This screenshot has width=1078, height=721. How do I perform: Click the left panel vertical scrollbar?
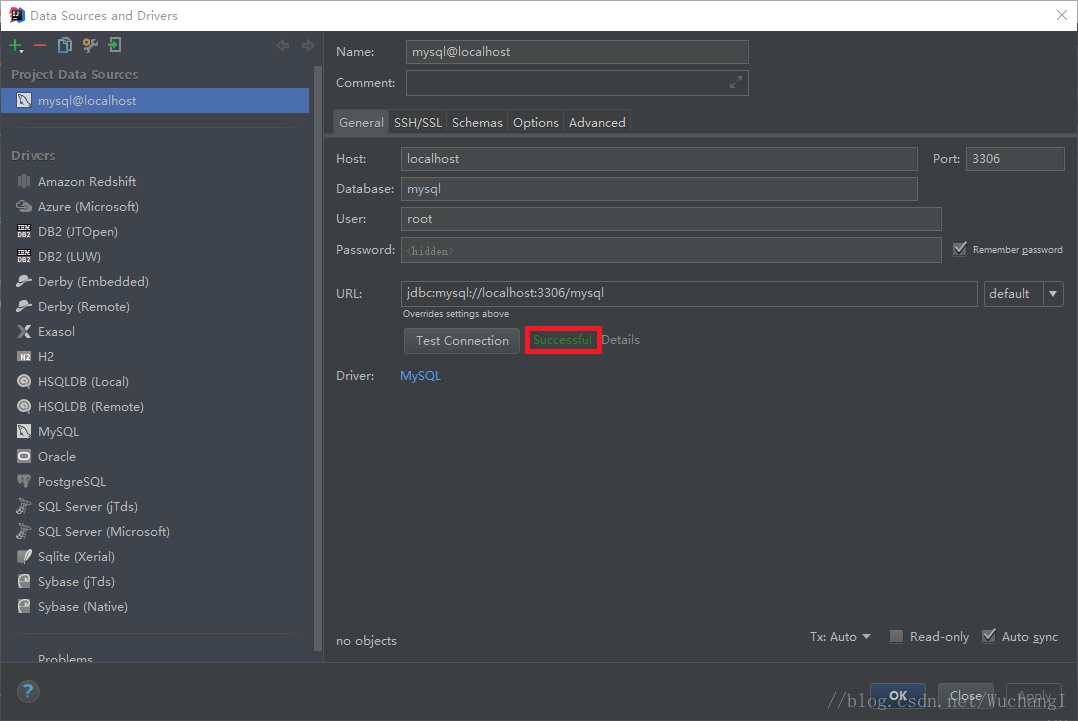318,357
